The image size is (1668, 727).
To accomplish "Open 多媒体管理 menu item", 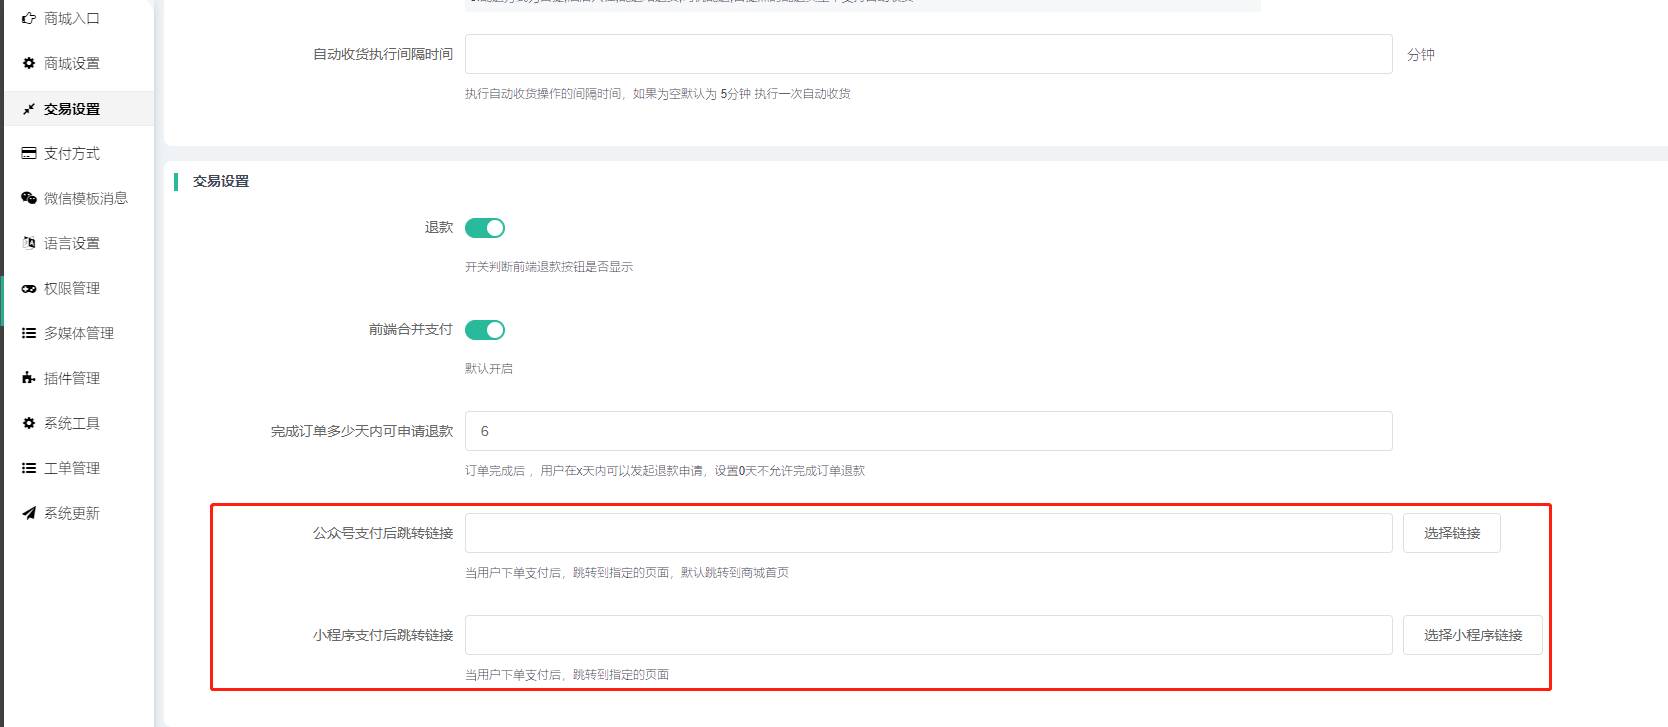I will tap(79, 333).
